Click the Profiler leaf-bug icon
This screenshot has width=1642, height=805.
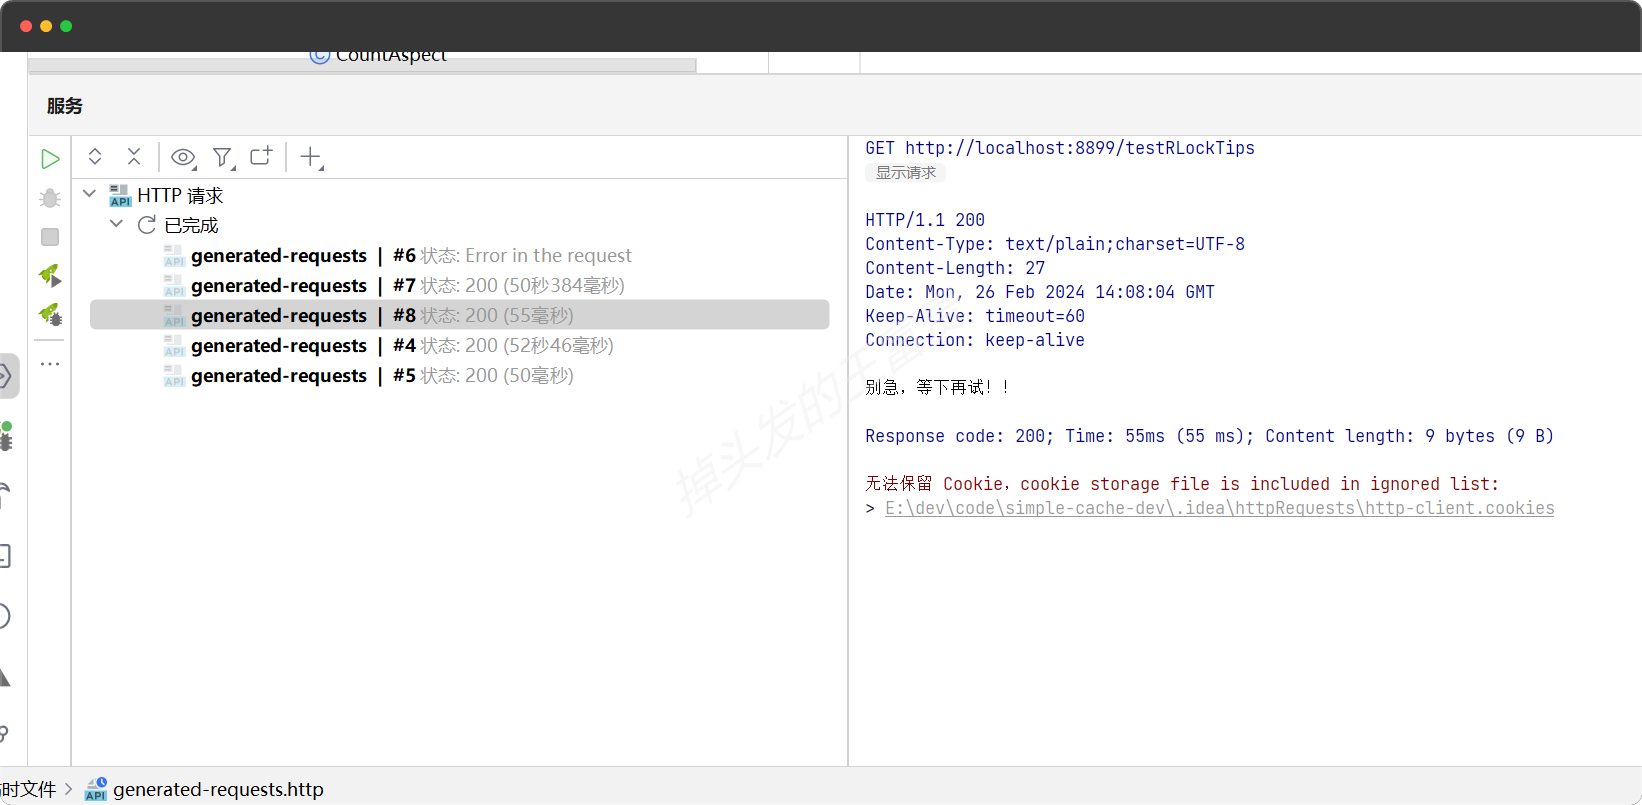pos(50,315)
